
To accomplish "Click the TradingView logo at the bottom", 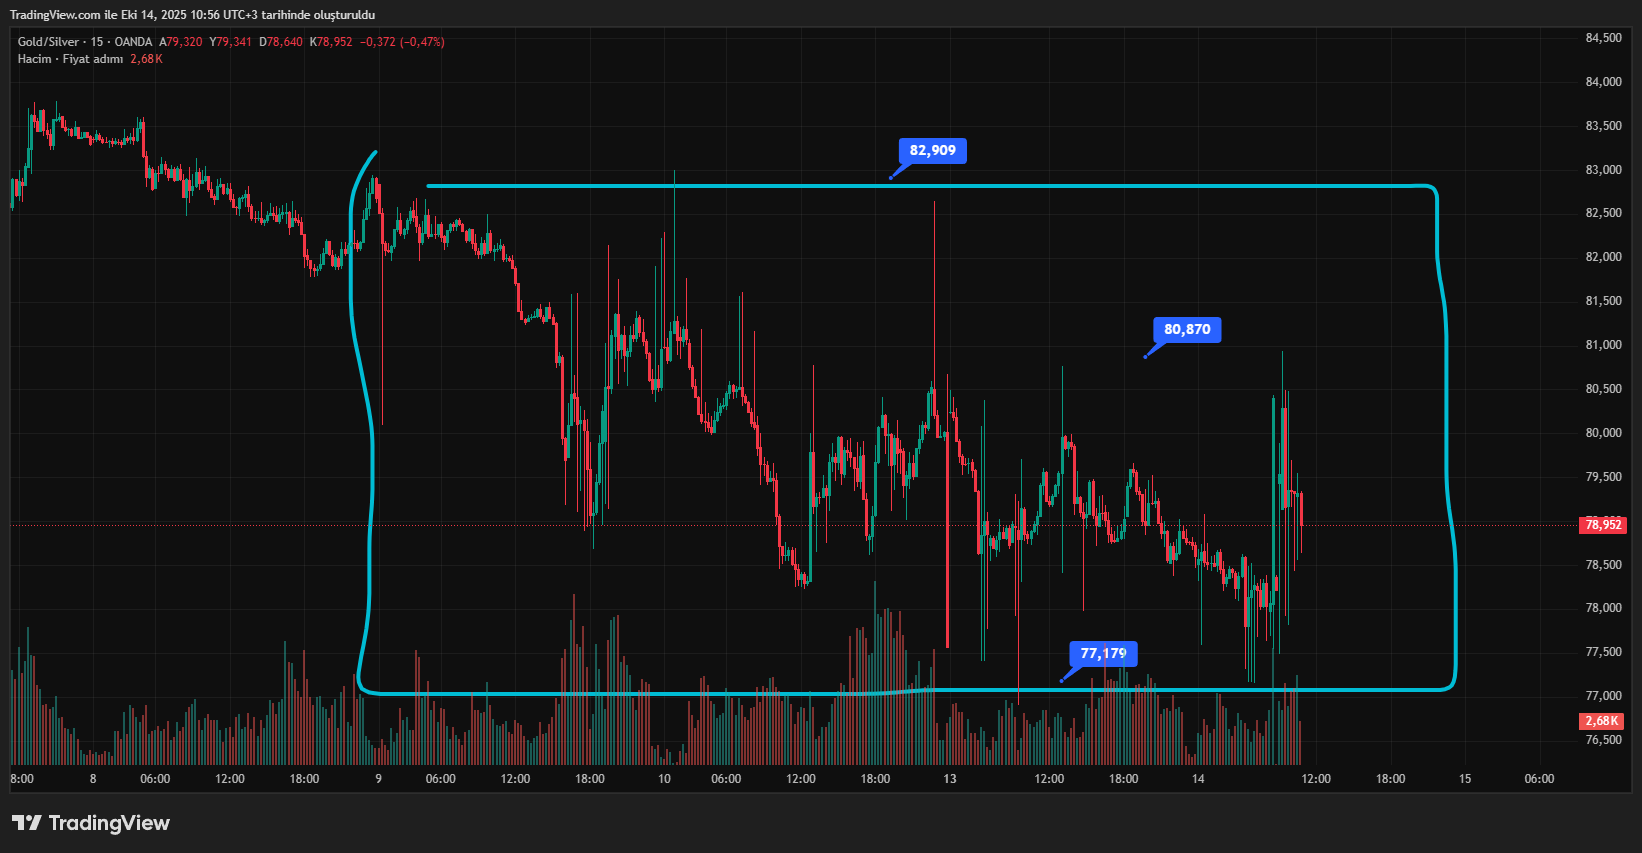I will (x=91, y=823).
